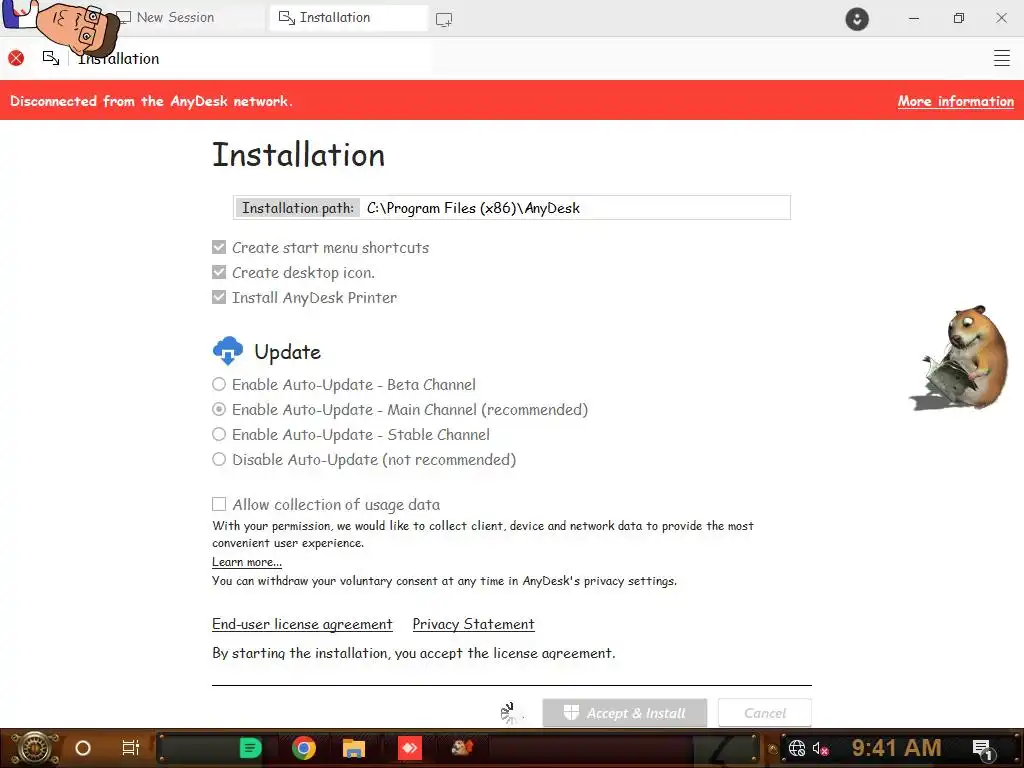Click the Installation heading
The image size is (1024, 768).
click(298, 155)
